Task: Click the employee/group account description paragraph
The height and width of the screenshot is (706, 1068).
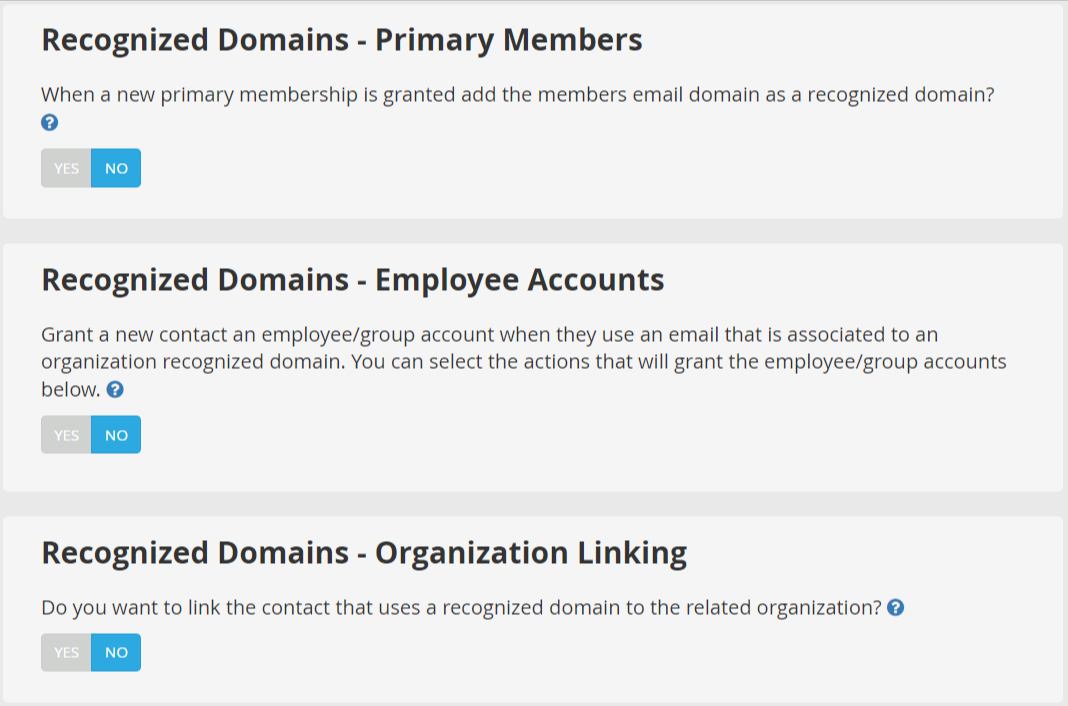Action: point(524,362)
